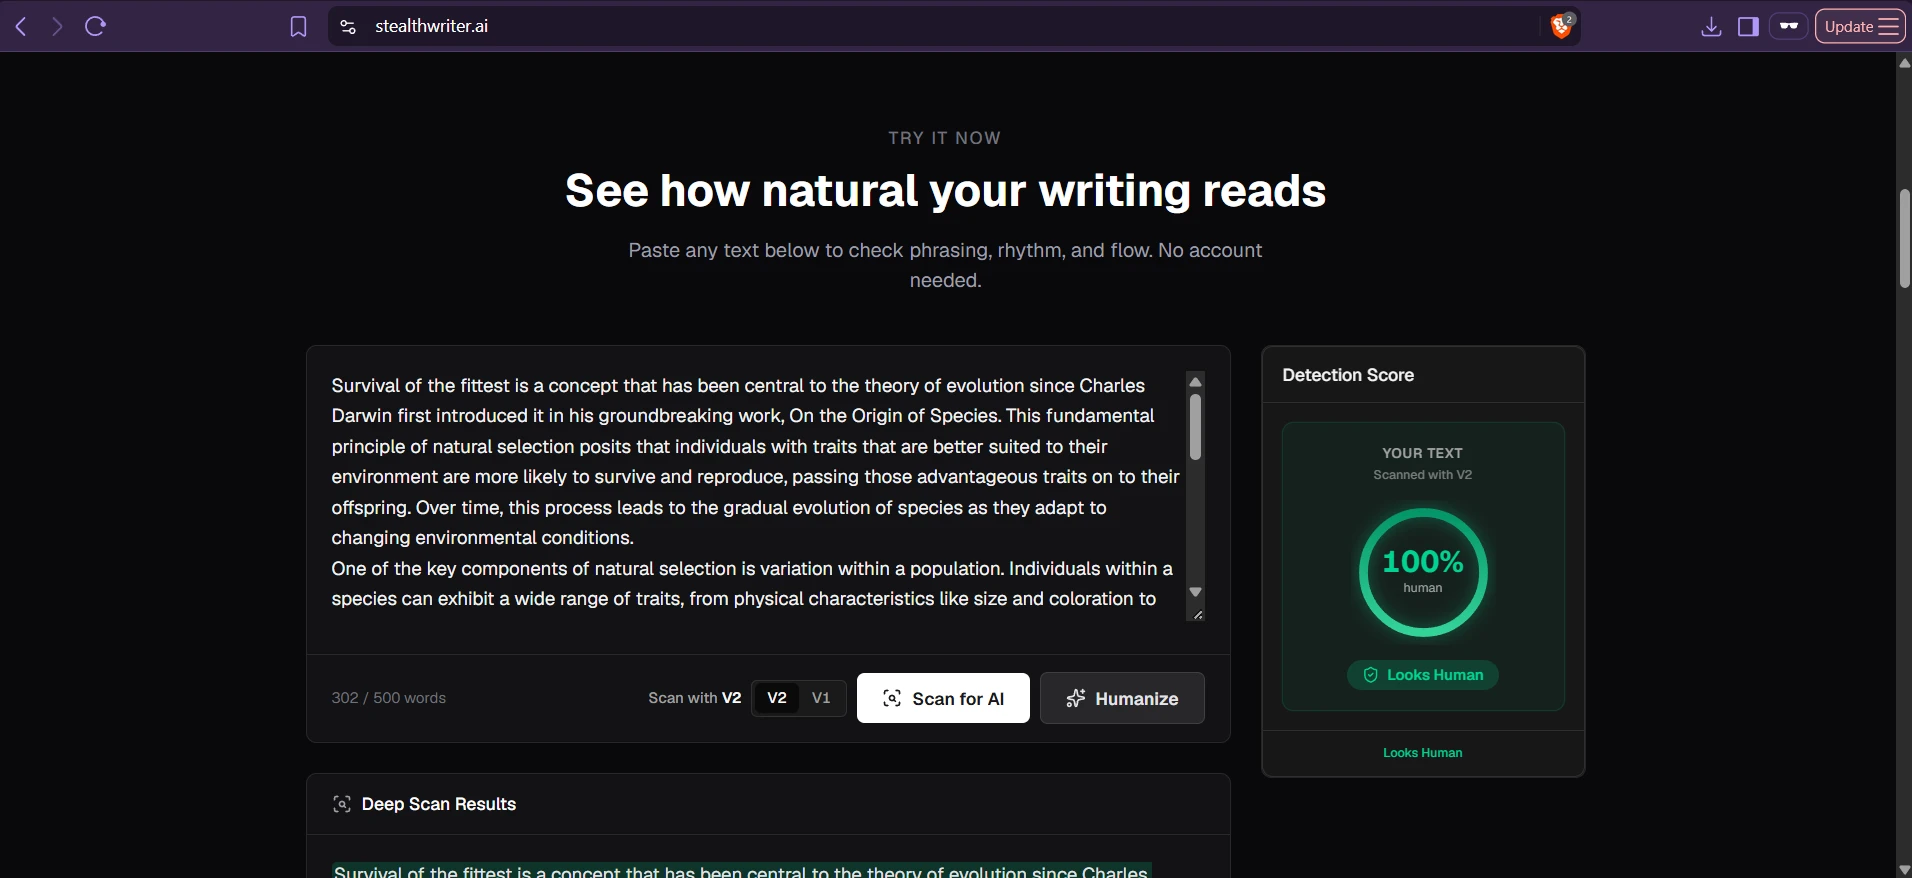Open the browser hamburger menu
The width and height of the screenshot is (1912, 878).
[x=1889, y=27]
